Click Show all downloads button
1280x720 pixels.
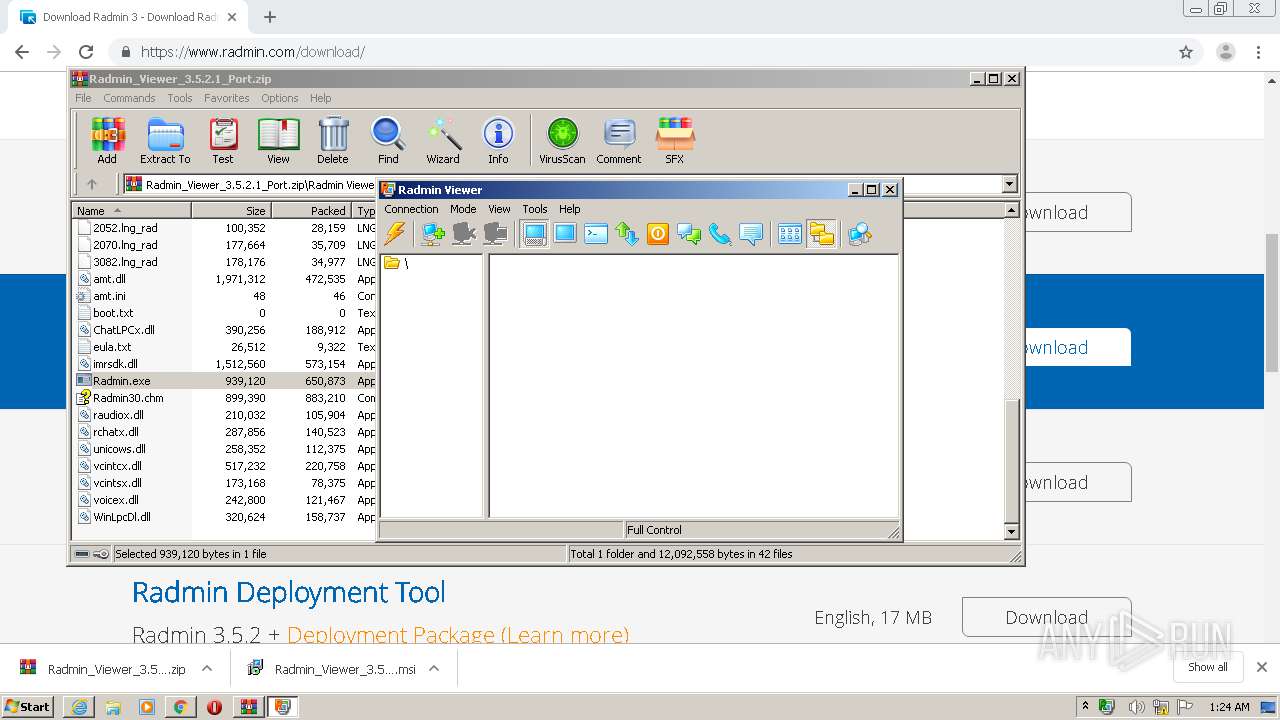click(1207, 667)
